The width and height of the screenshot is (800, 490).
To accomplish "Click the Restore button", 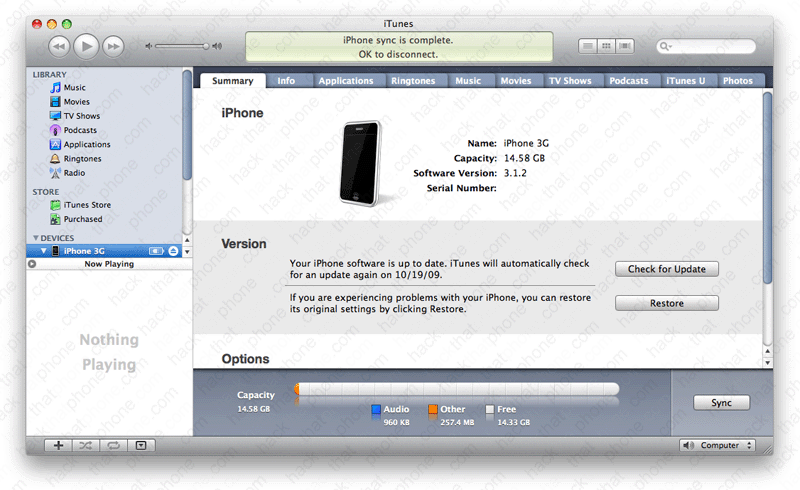I will pyautogui.click(x=667, y=303).
